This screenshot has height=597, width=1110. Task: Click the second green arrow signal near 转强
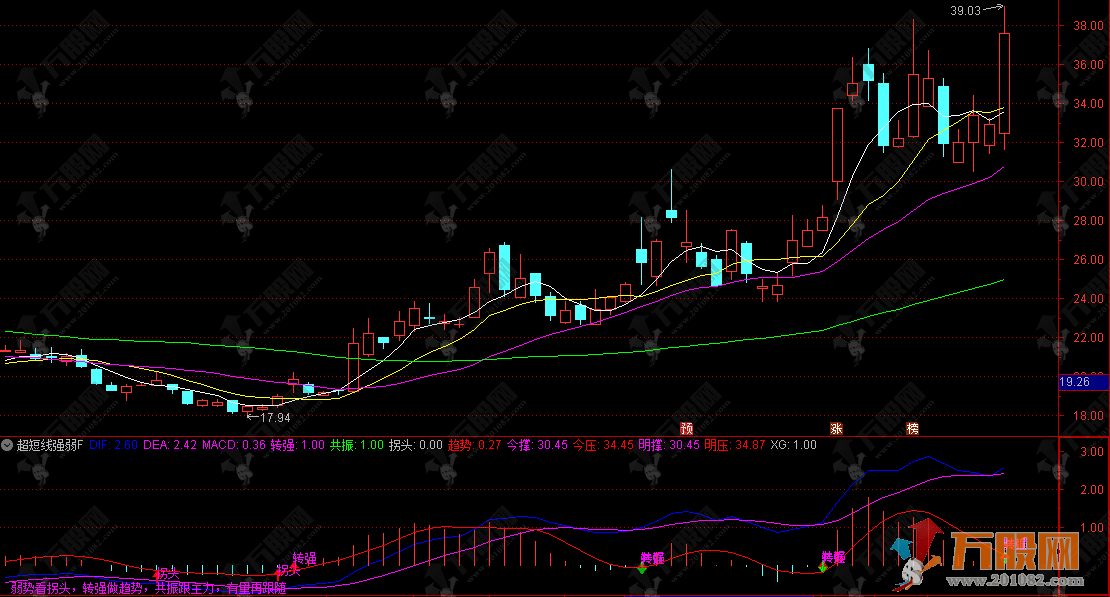click(x=823, y=567)
